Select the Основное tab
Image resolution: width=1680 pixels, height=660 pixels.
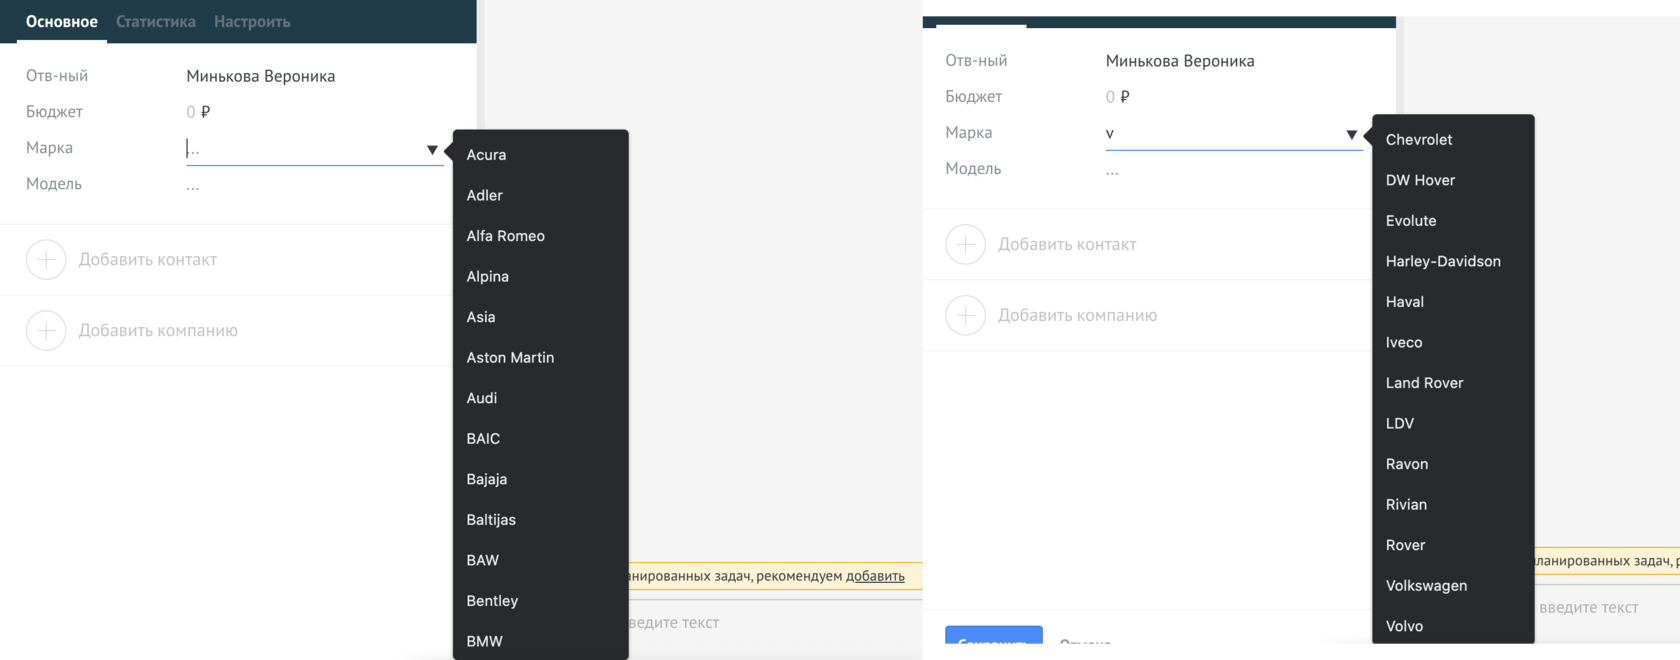62,22
